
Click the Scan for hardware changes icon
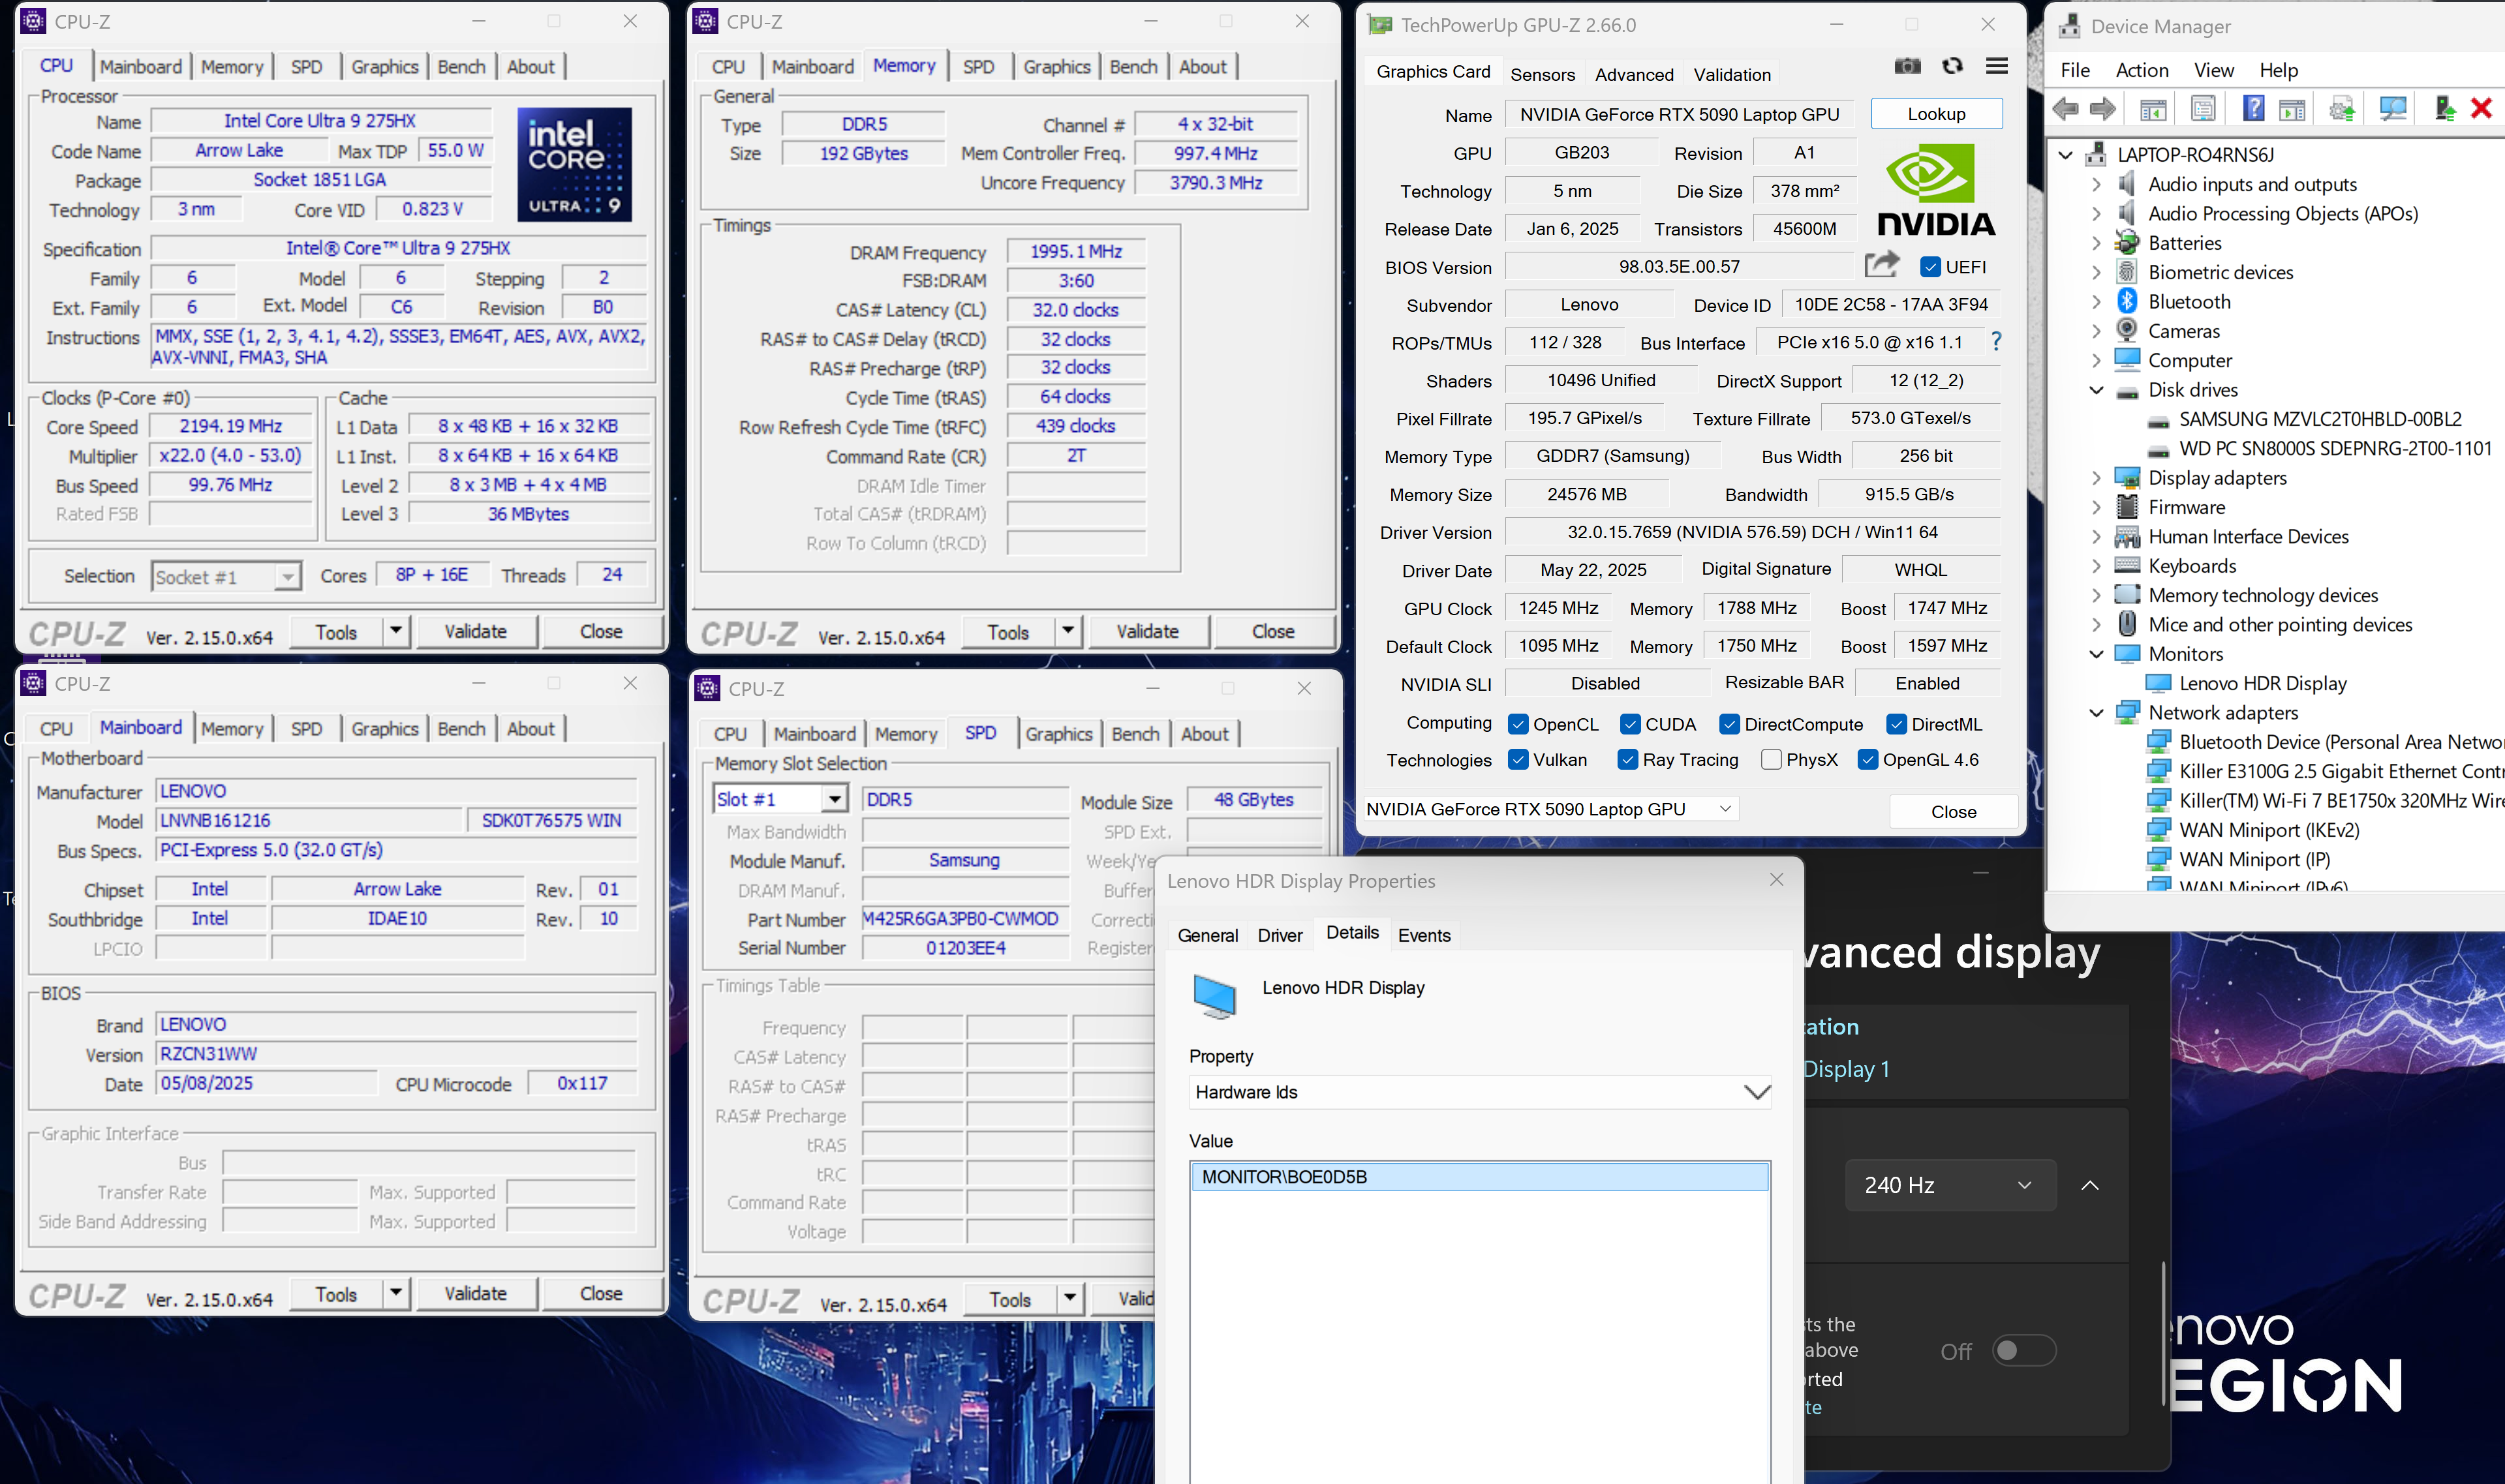point(2392,109)
